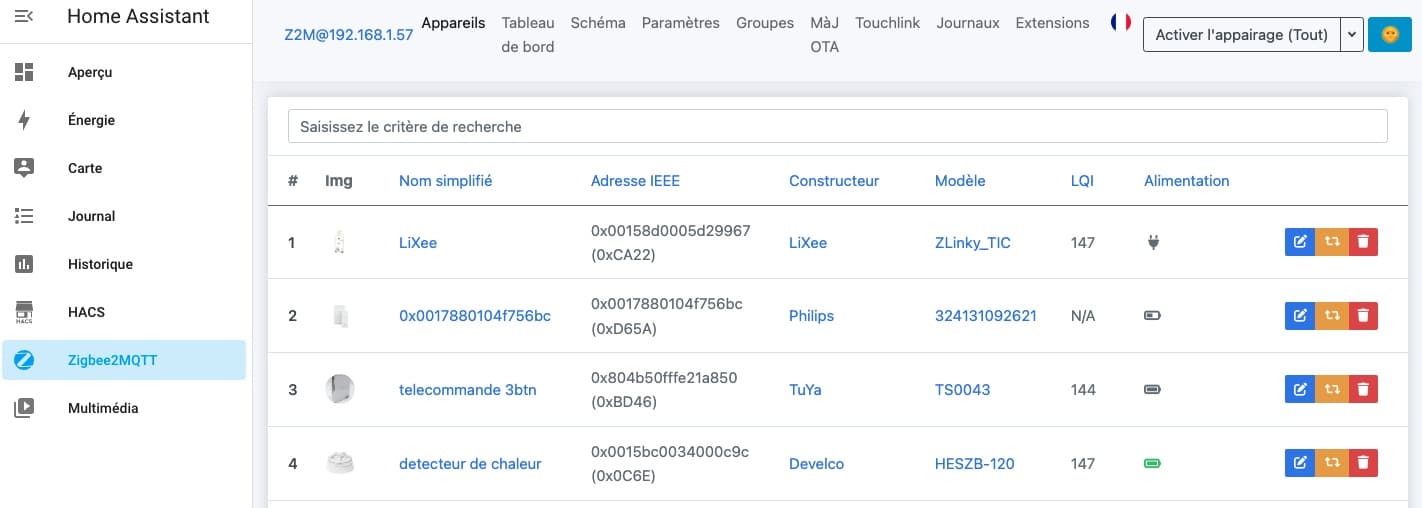Open the ZLinky_TIC model link

pos(973,243)
